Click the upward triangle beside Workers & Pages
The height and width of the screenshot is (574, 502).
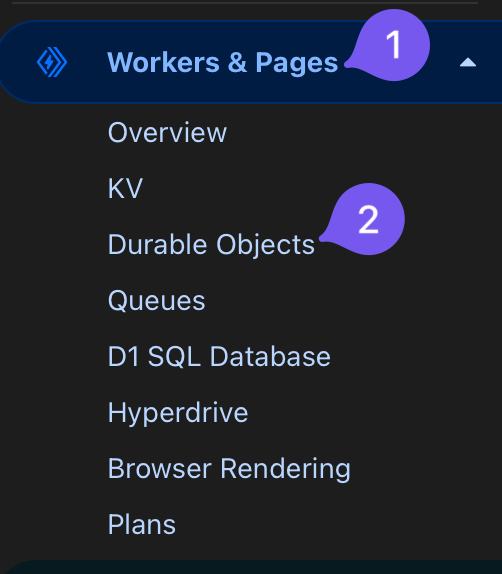pos(468,63)
